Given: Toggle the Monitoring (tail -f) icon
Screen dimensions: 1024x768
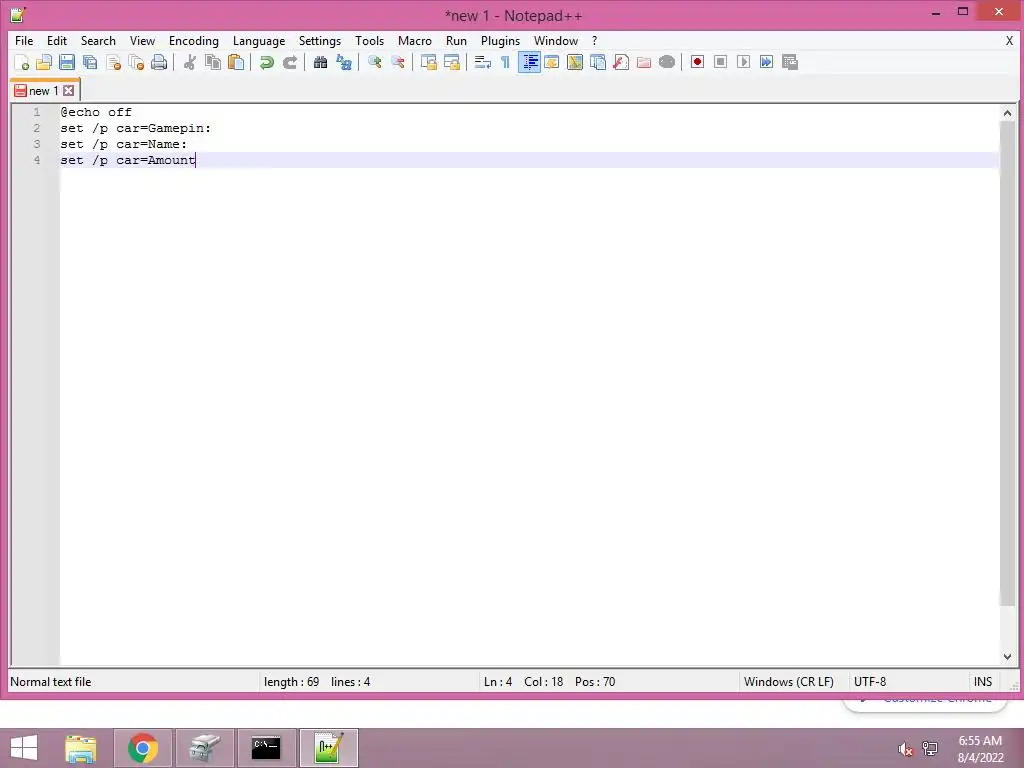Looking at the screenshot, I should pos(667,62).
